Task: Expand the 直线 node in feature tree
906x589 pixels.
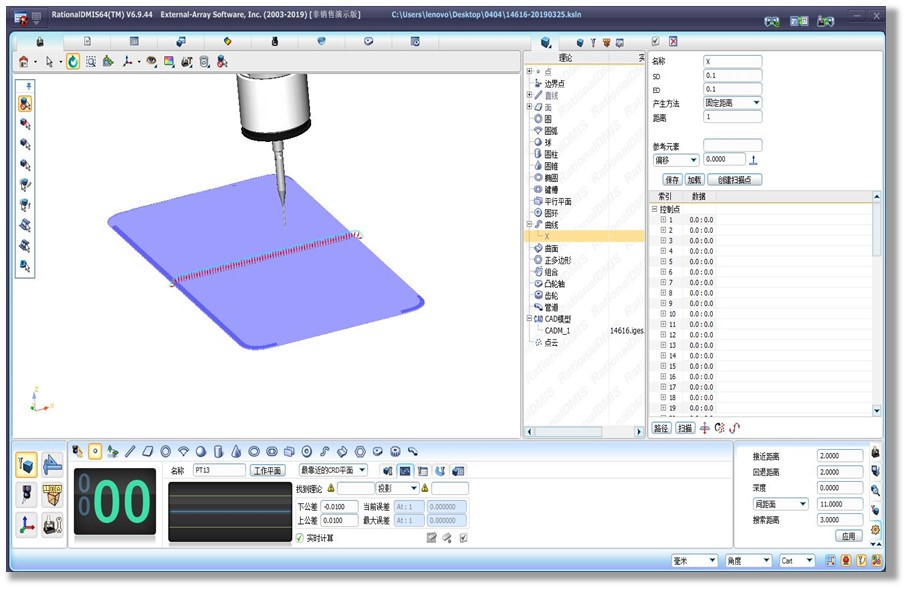Action: pyautogui.click(x=529, y=95)
